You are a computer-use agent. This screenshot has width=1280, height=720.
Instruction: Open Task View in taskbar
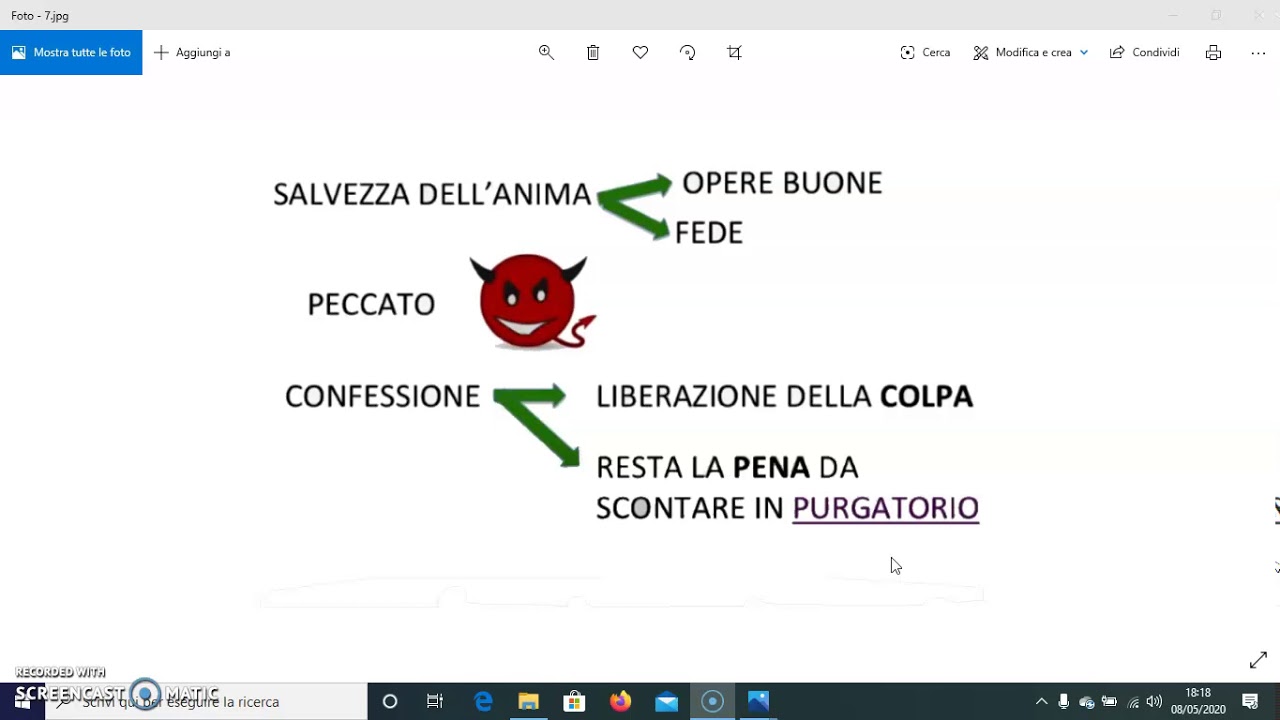coord(435,701)
